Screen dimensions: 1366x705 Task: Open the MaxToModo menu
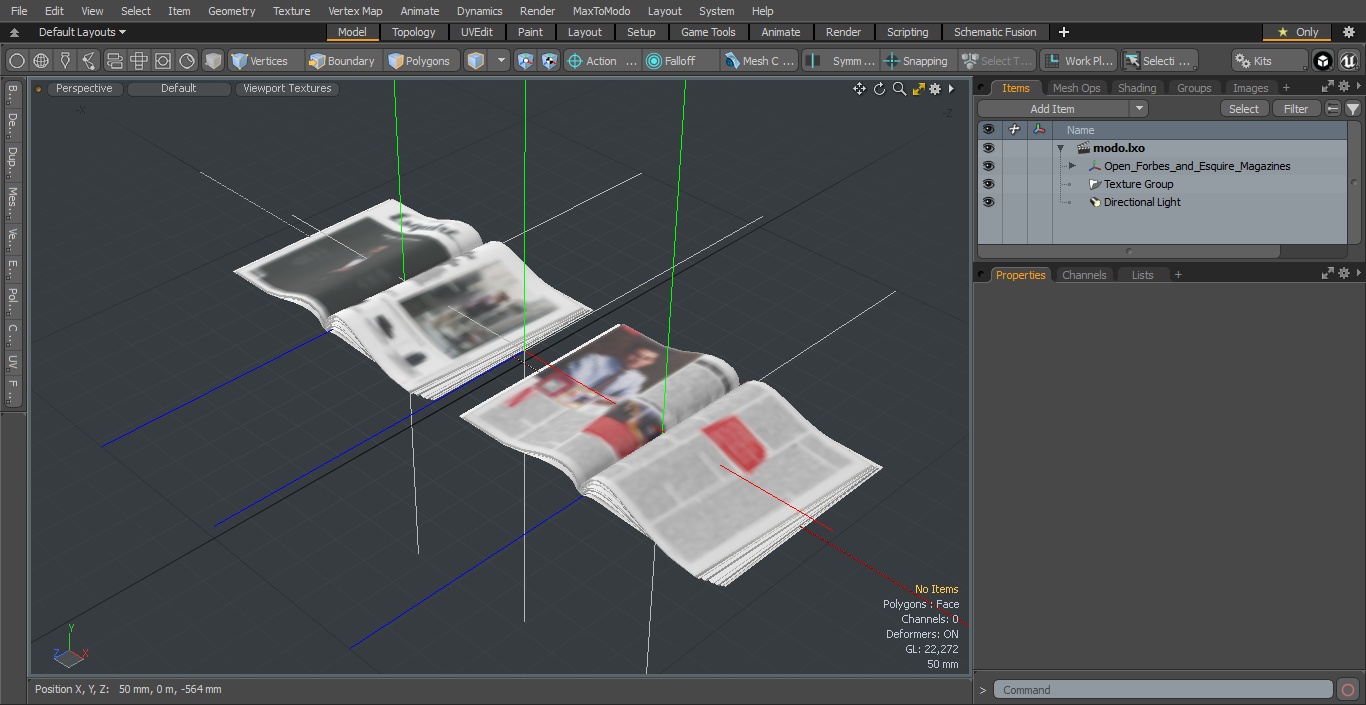(601, 11)
